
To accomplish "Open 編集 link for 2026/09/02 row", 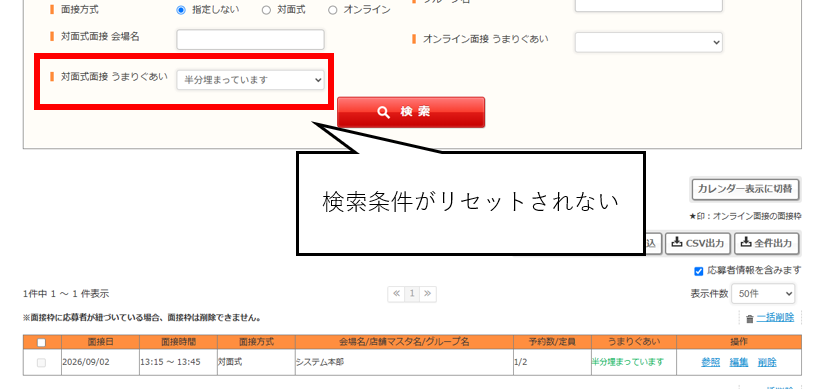I will [739, 363].
